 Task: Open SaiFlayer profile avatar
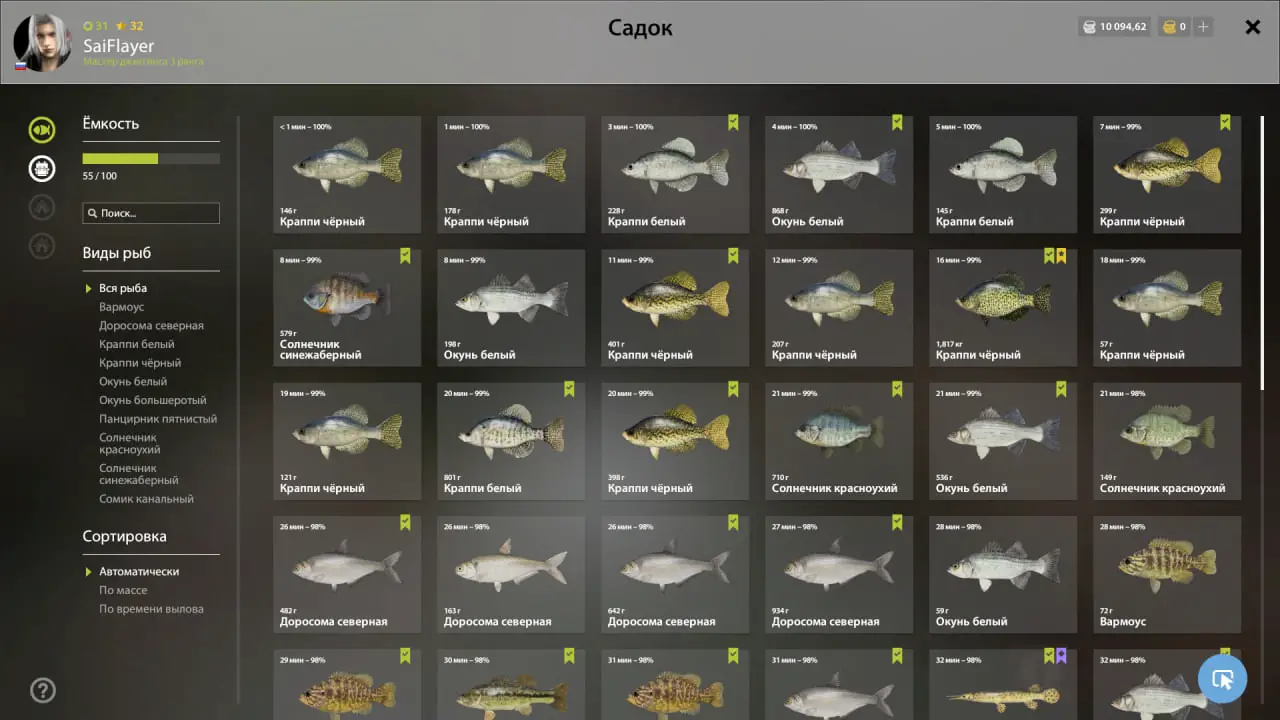(42, 42)
